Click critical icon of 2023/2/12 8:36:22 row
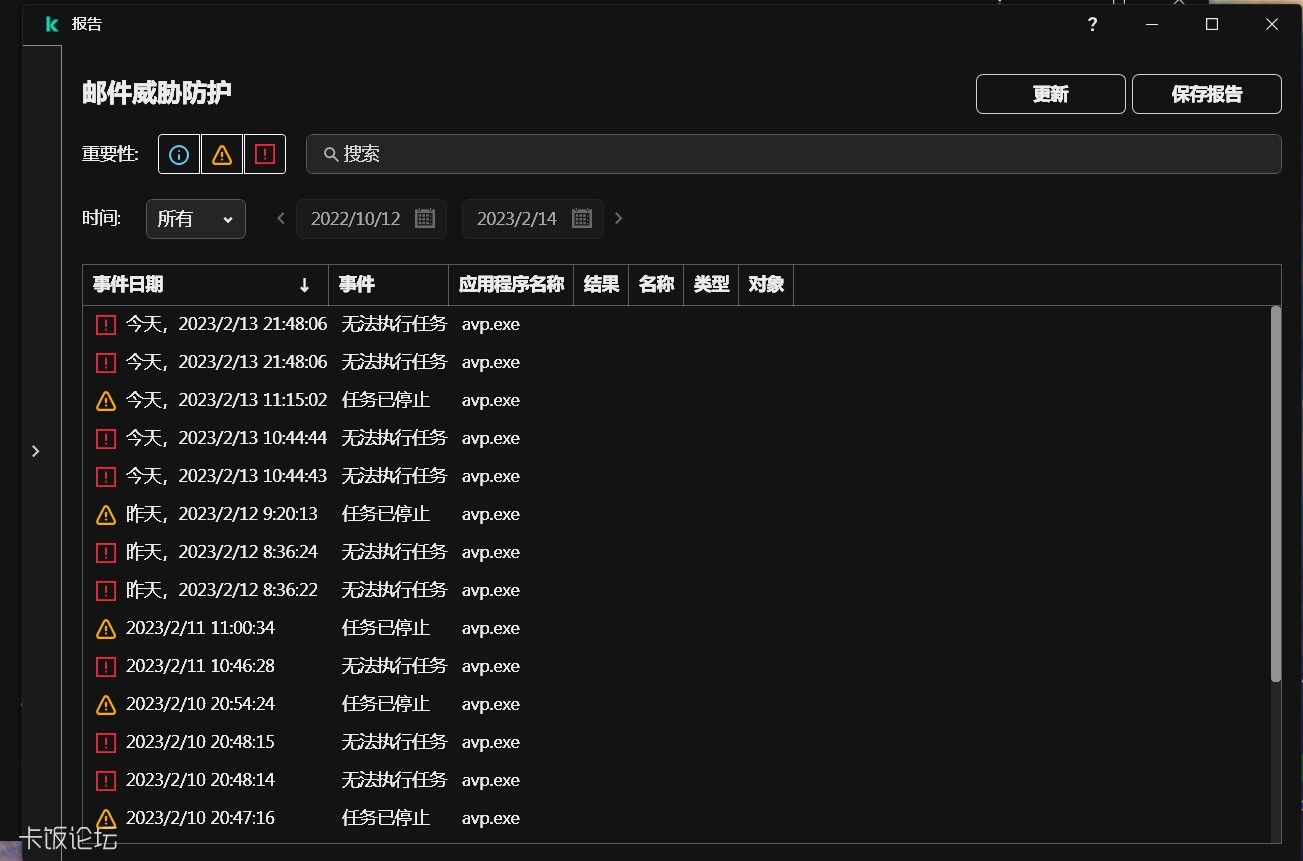This screenshot has width=1303, height=861. [x=106, y=590]
